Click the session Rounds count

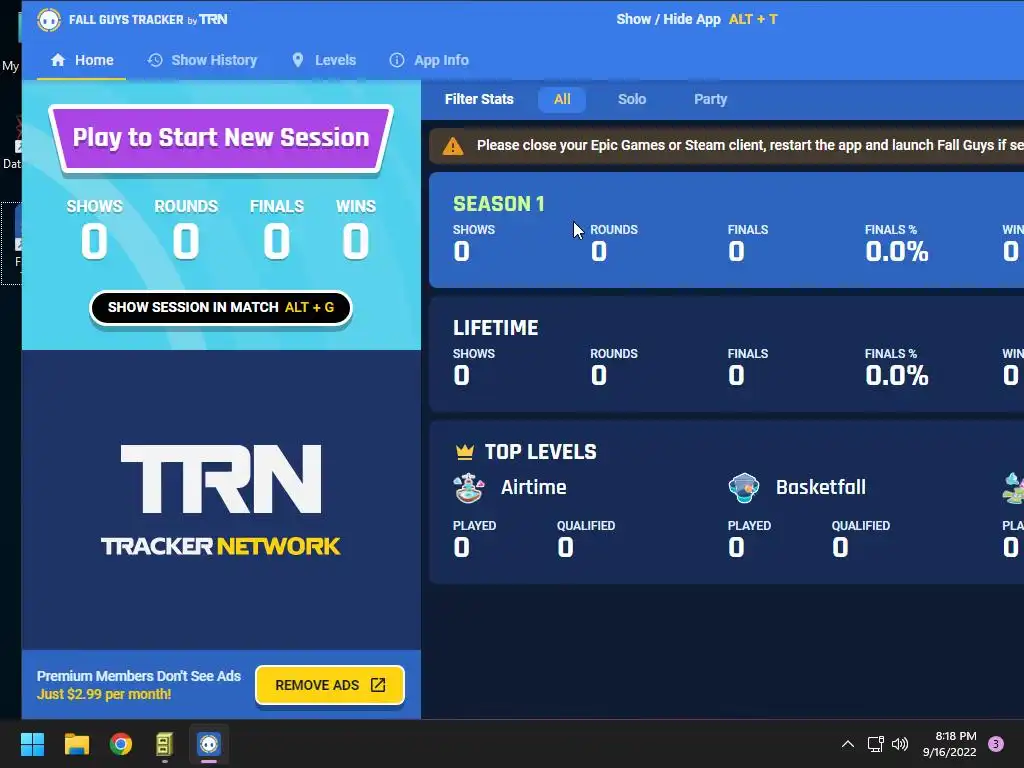pyautogui.click(x=186, y=241)
